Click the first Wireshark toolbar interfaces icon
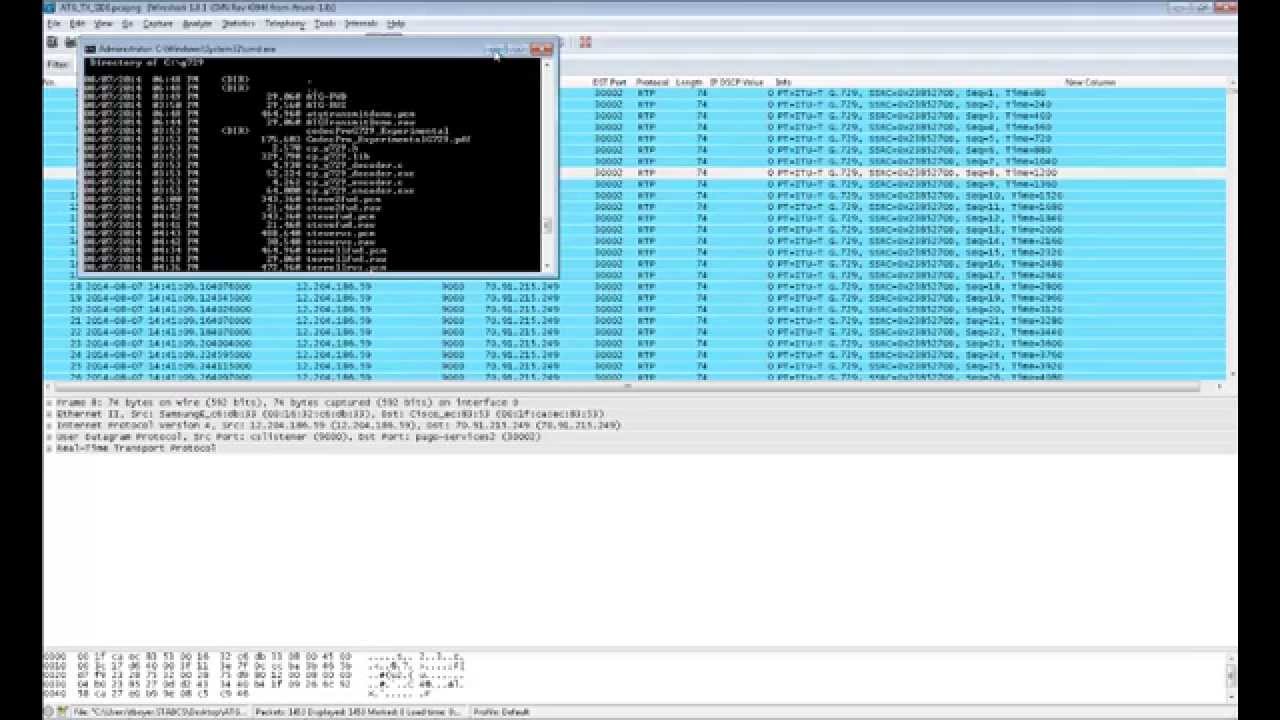Screen dimensions: 1280x720 pos(52,42)
